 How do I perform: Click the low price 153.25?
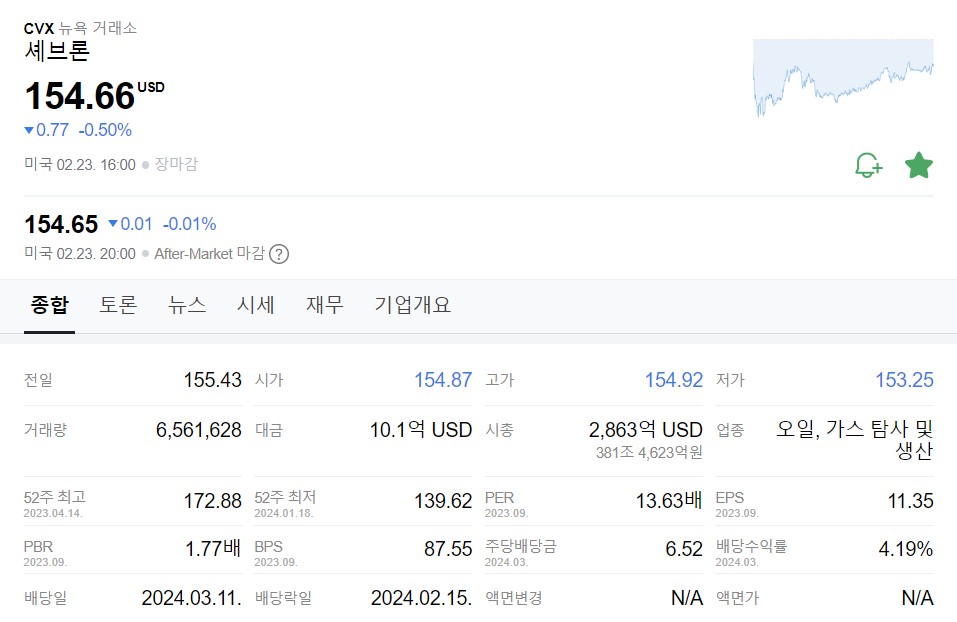pyautogui.click(x=905, y=380)
